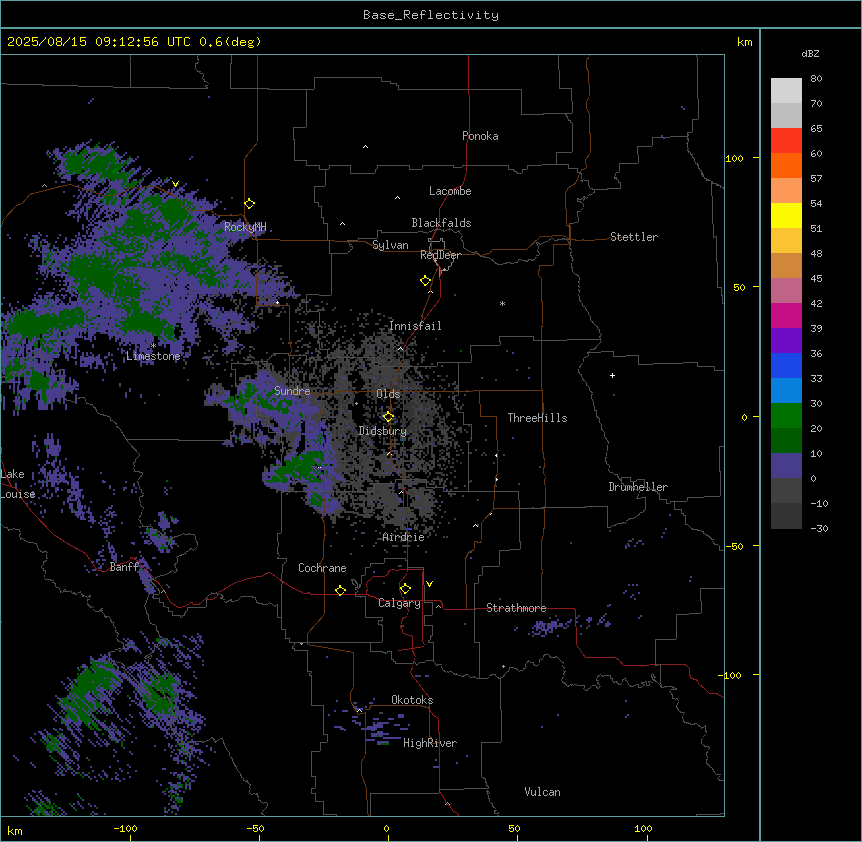The width and height of the screenshot is (862, 842).
Task: Click the Sylvan map label
Action: 390,245
